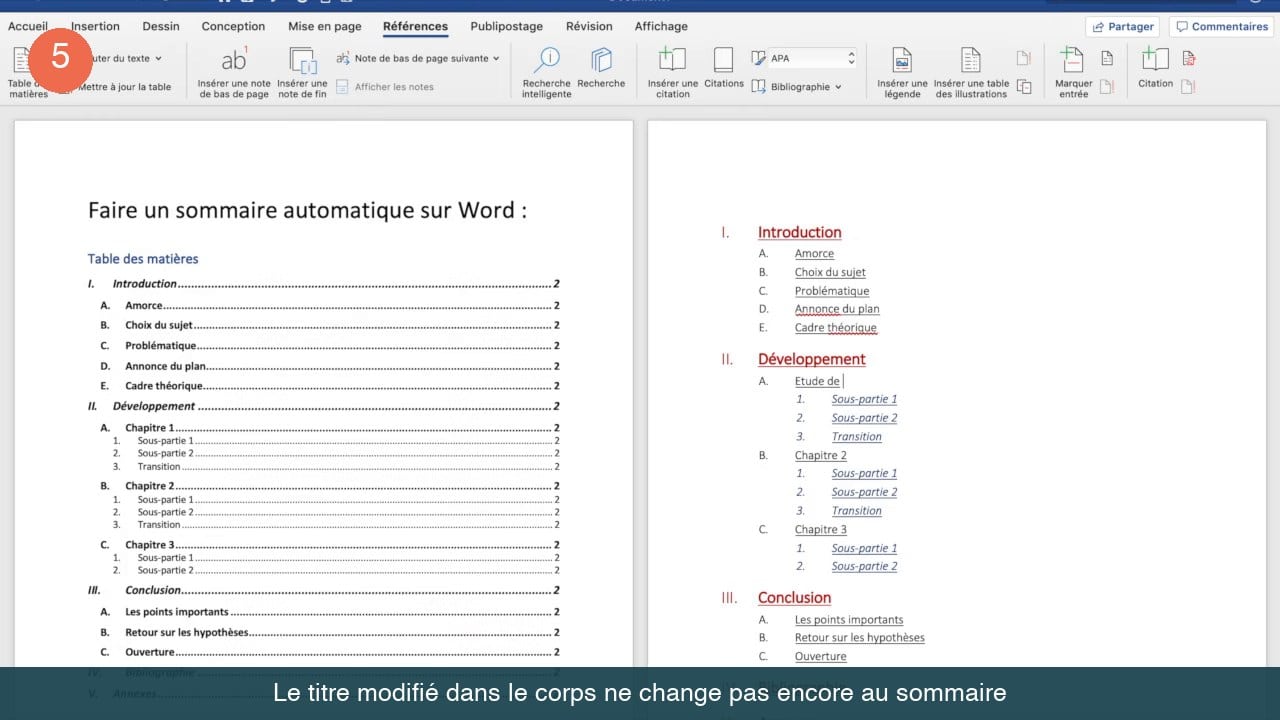Click the insert index icon beside Marquer entrée
1280x720 pixels.
[1107, 58]
